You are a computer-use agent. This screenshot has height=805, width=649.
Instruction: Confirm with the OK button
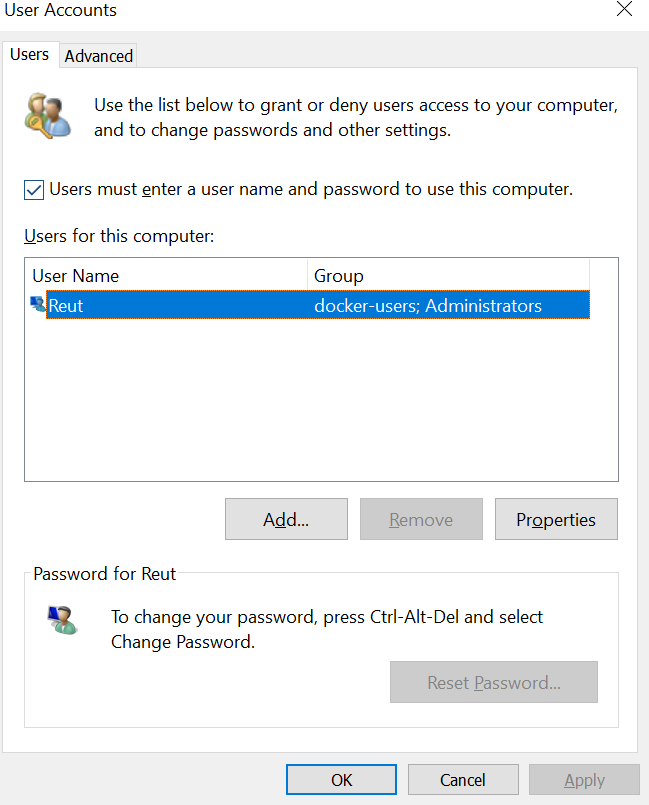(x=341, y=780)
